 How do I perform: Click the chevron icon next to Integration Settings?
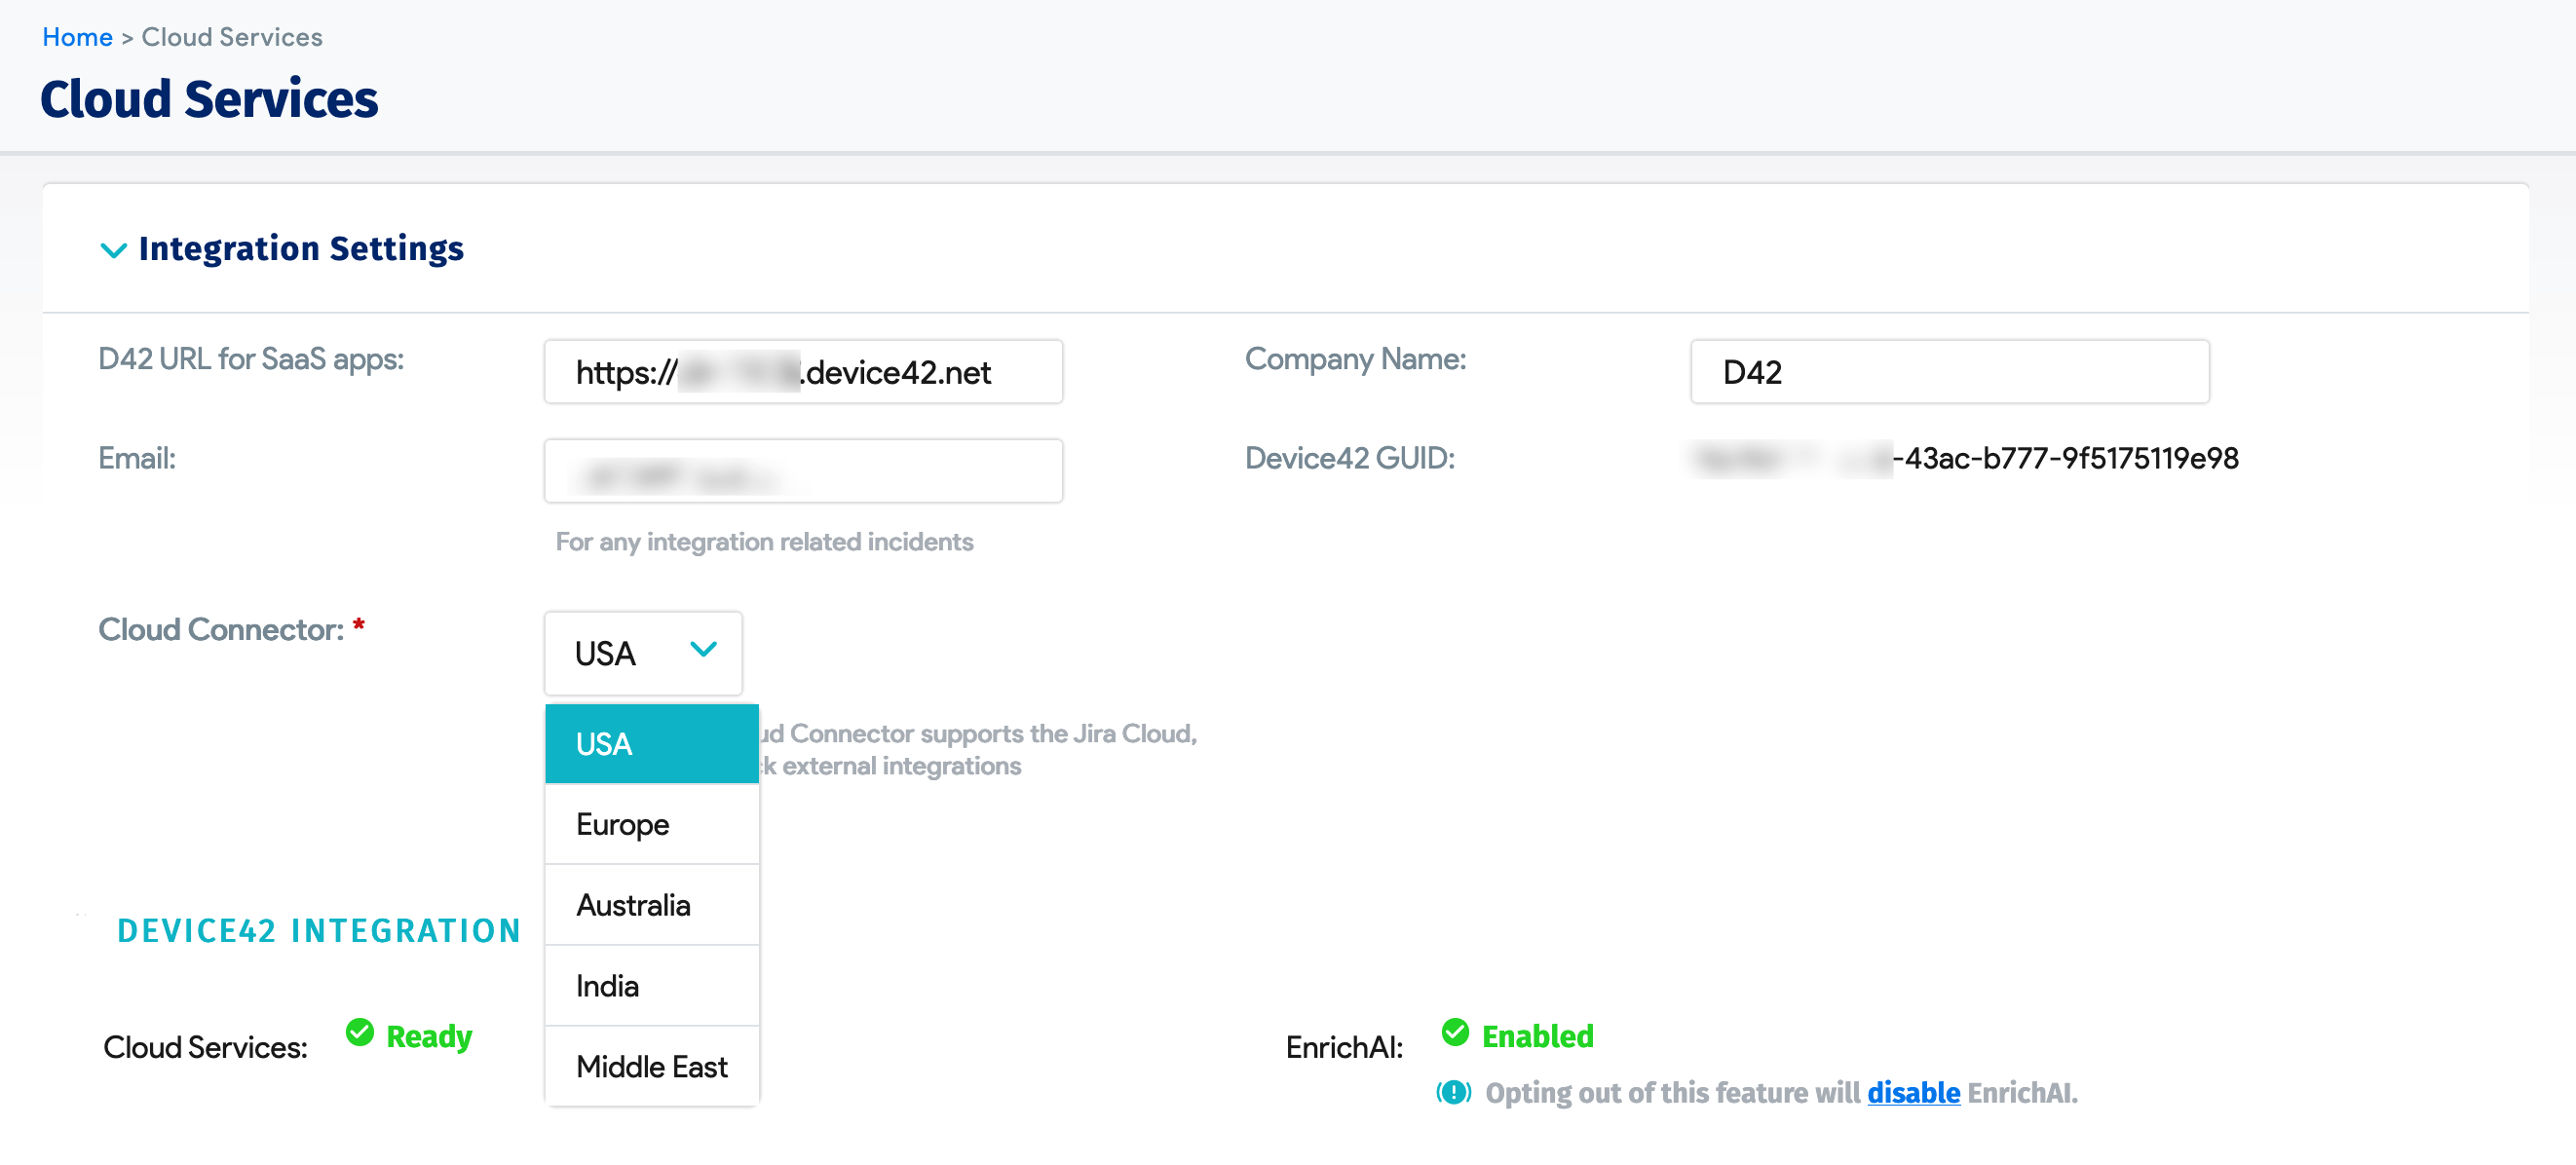pos(113,251)
